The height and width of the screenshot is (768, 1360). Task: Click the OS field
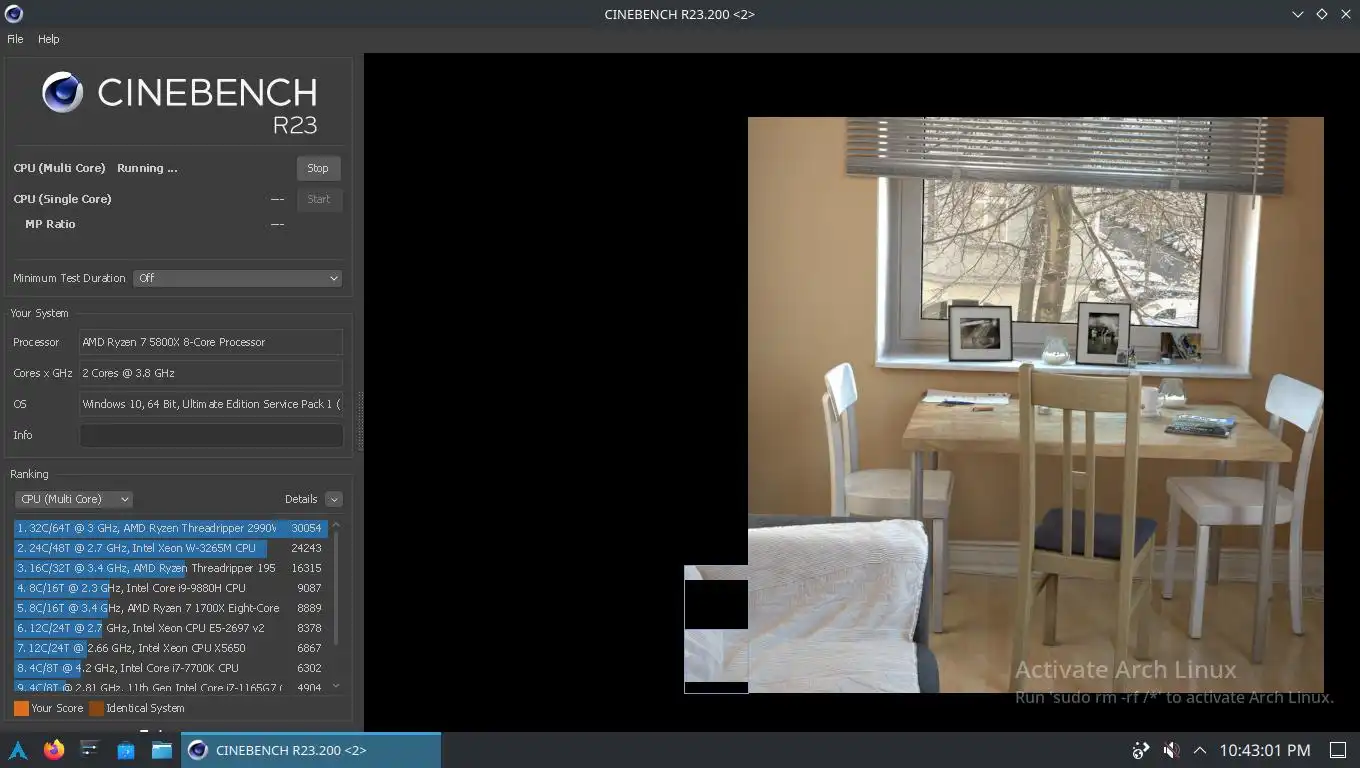tap(211, 404)
